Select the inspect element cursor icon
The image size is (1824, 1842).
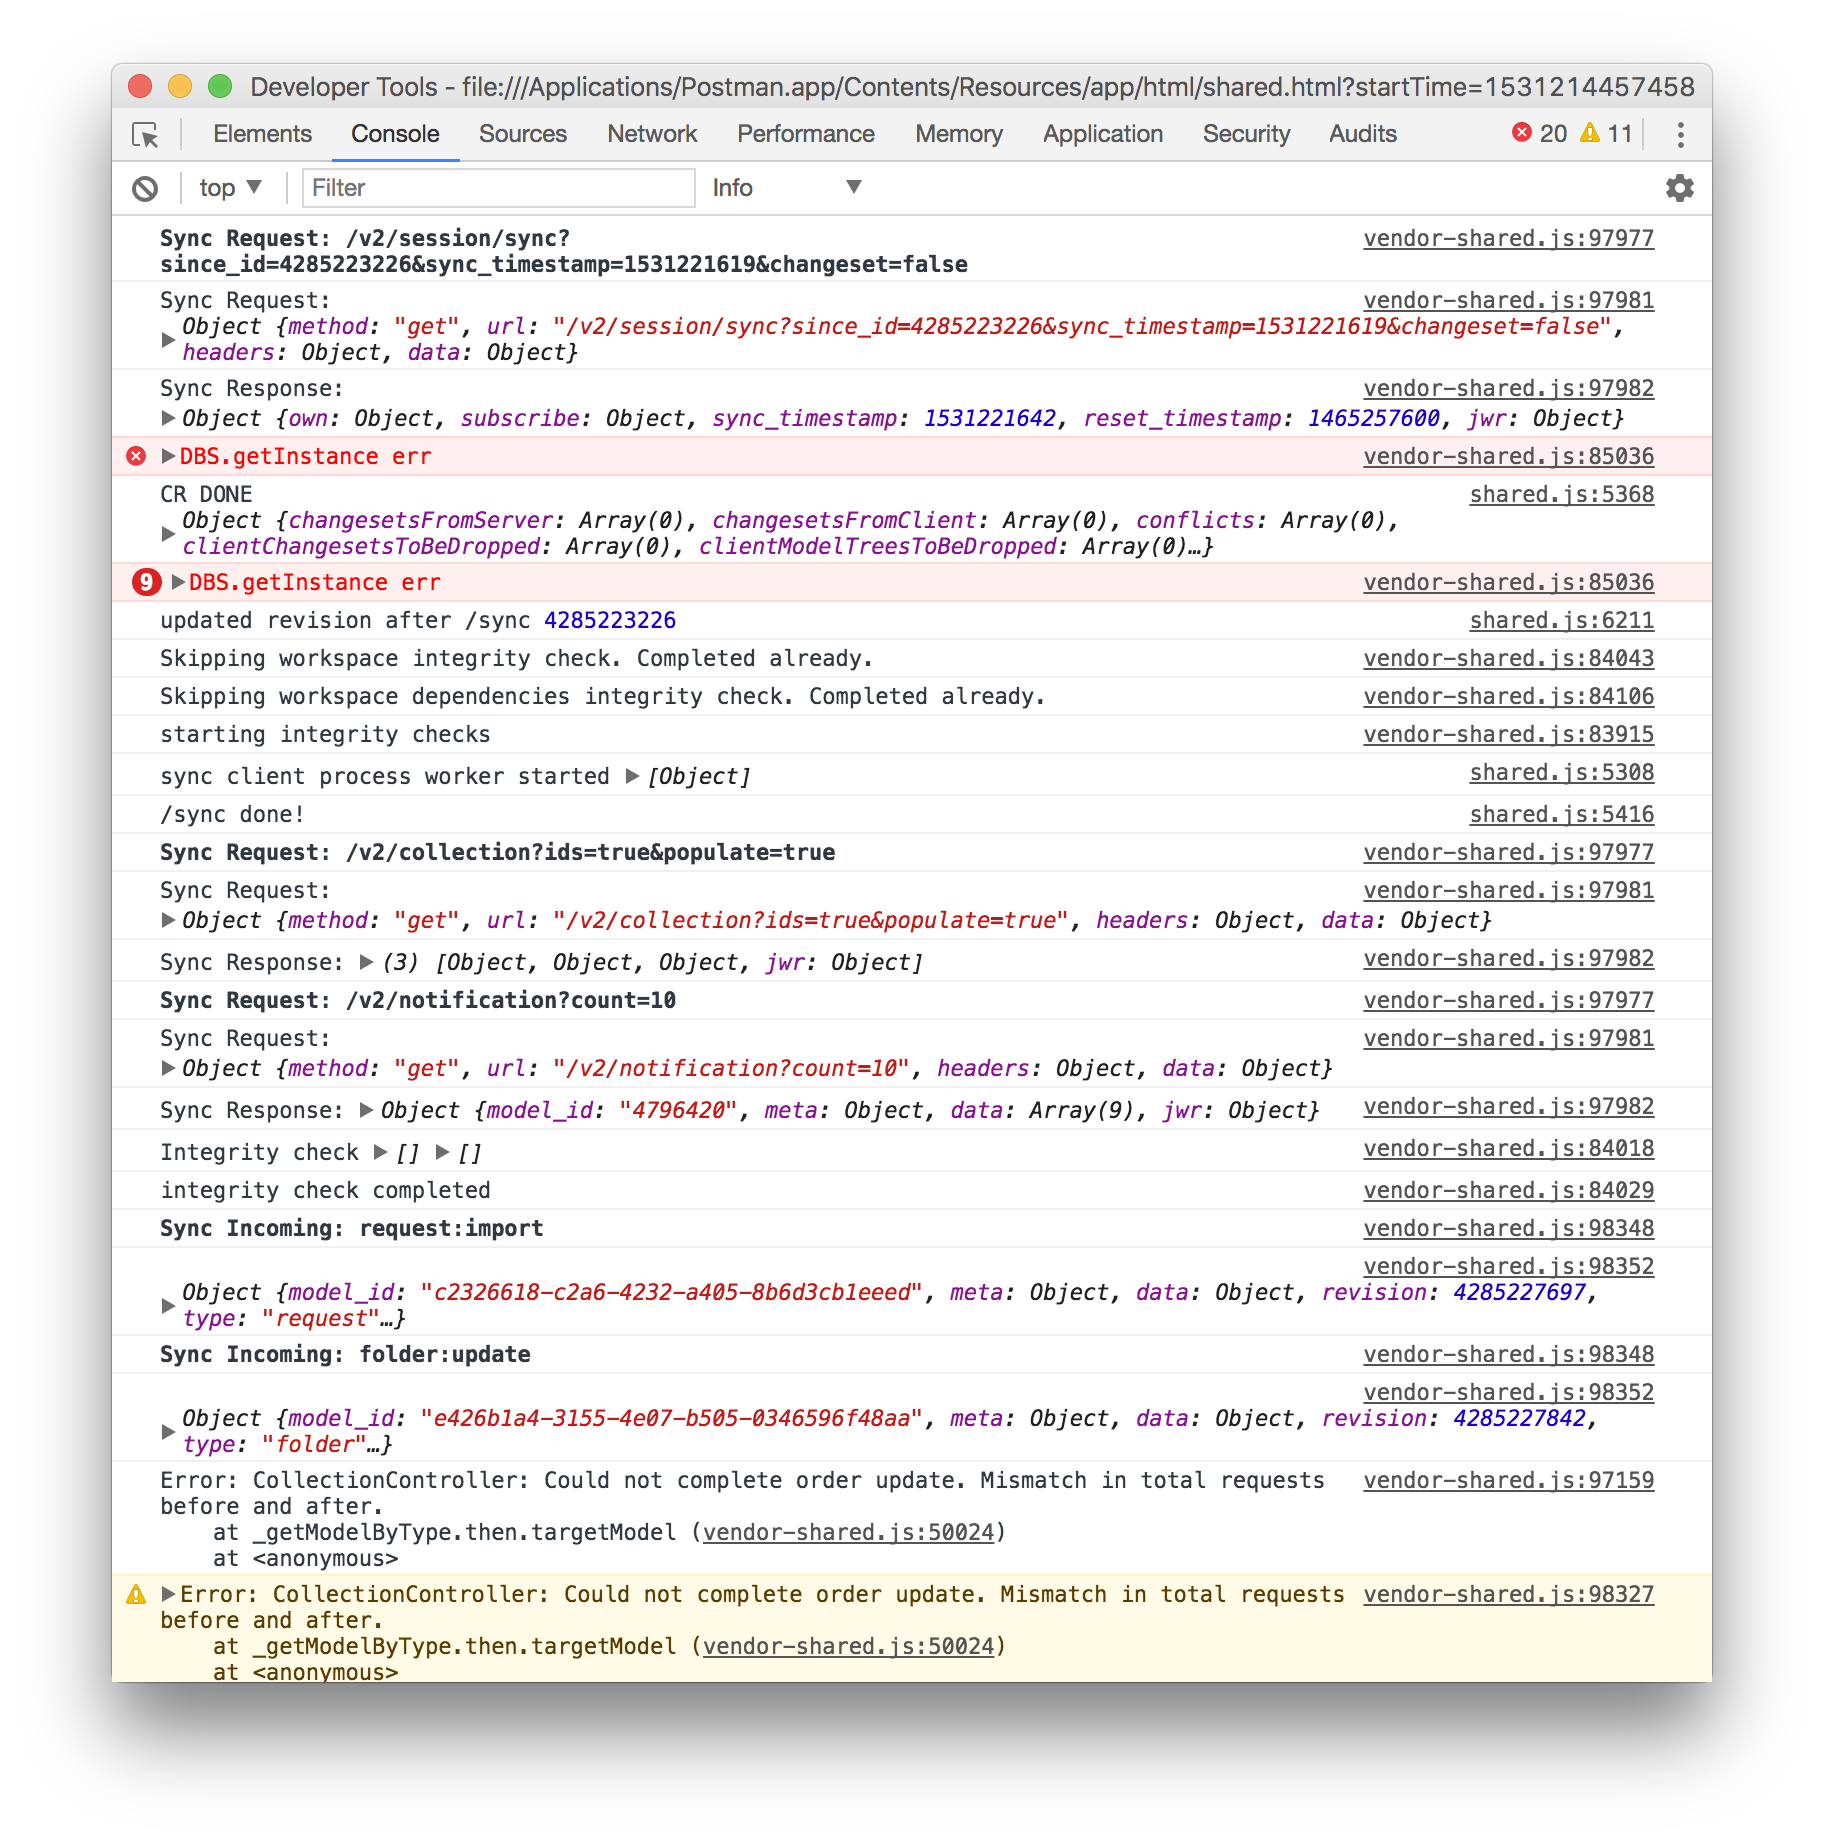coord(145,133)
